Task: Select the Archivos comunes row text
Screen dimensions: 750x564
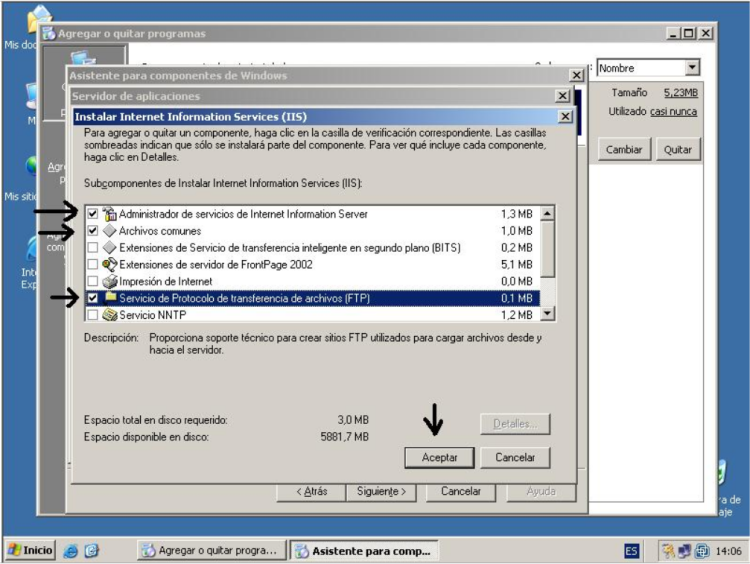Action: pos(160,231)
